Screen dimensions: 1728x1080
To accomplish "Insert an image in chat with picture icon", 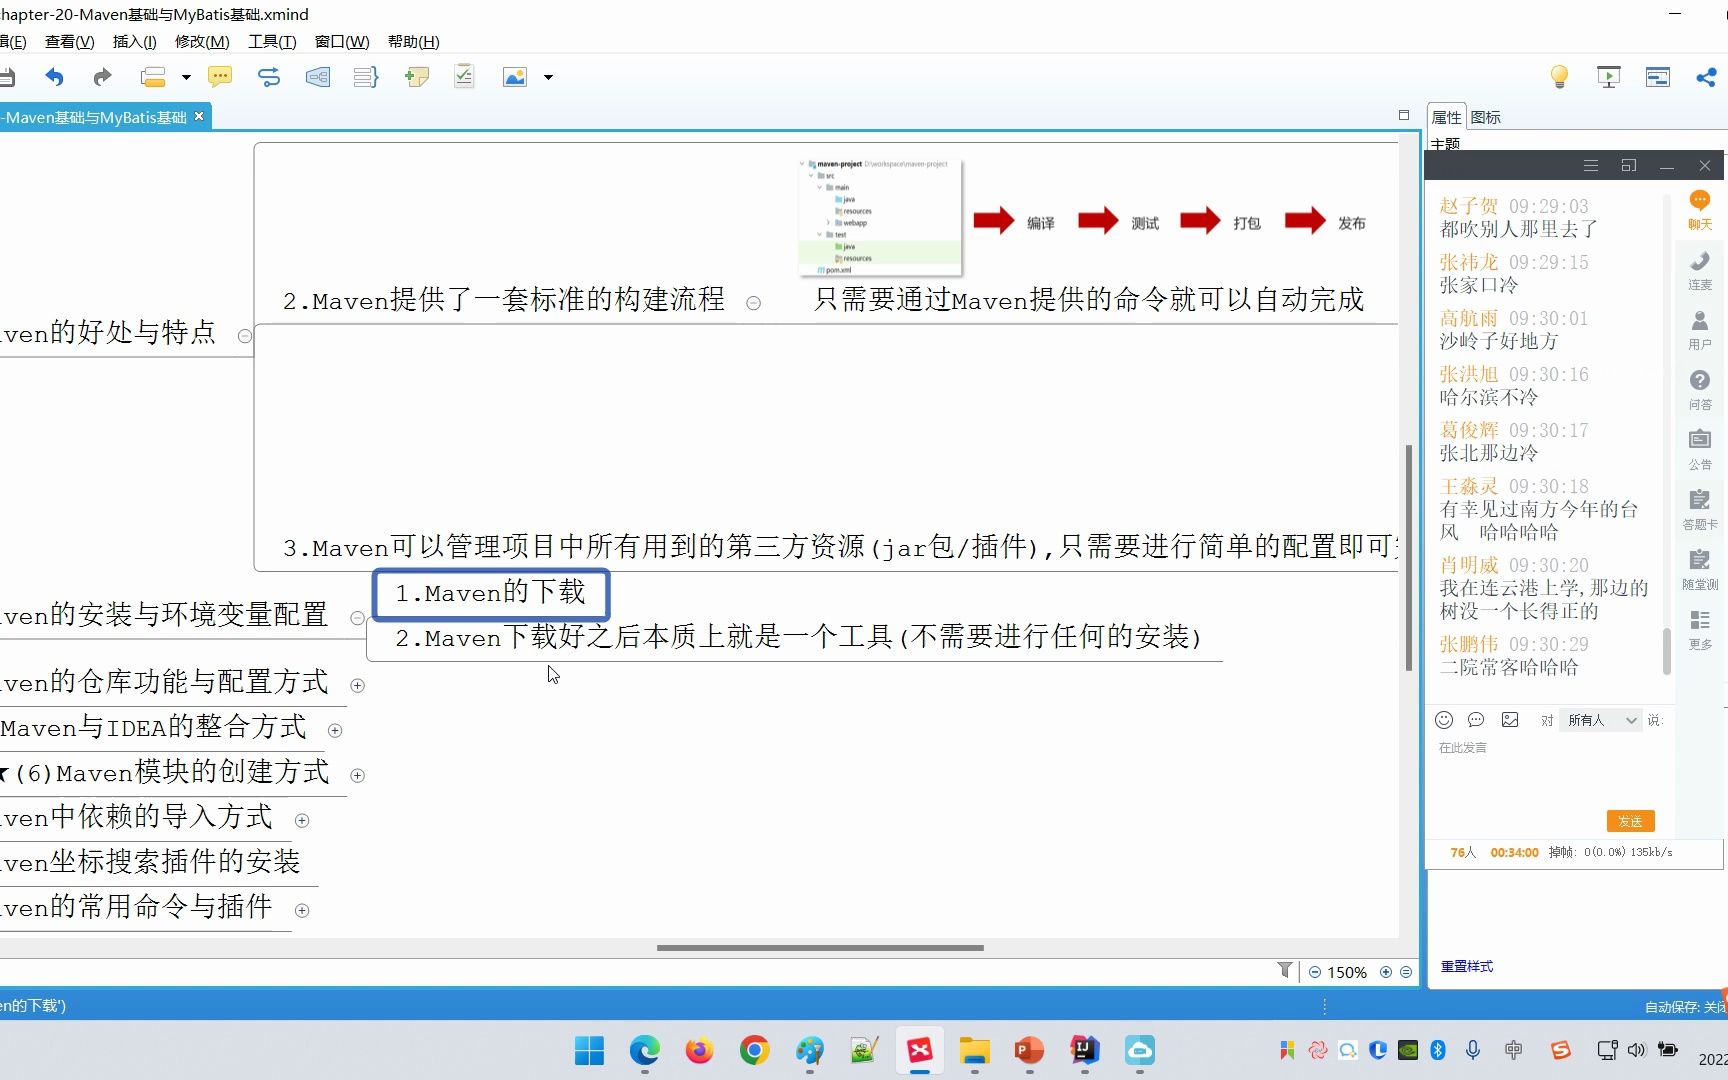I will 1510,720.
